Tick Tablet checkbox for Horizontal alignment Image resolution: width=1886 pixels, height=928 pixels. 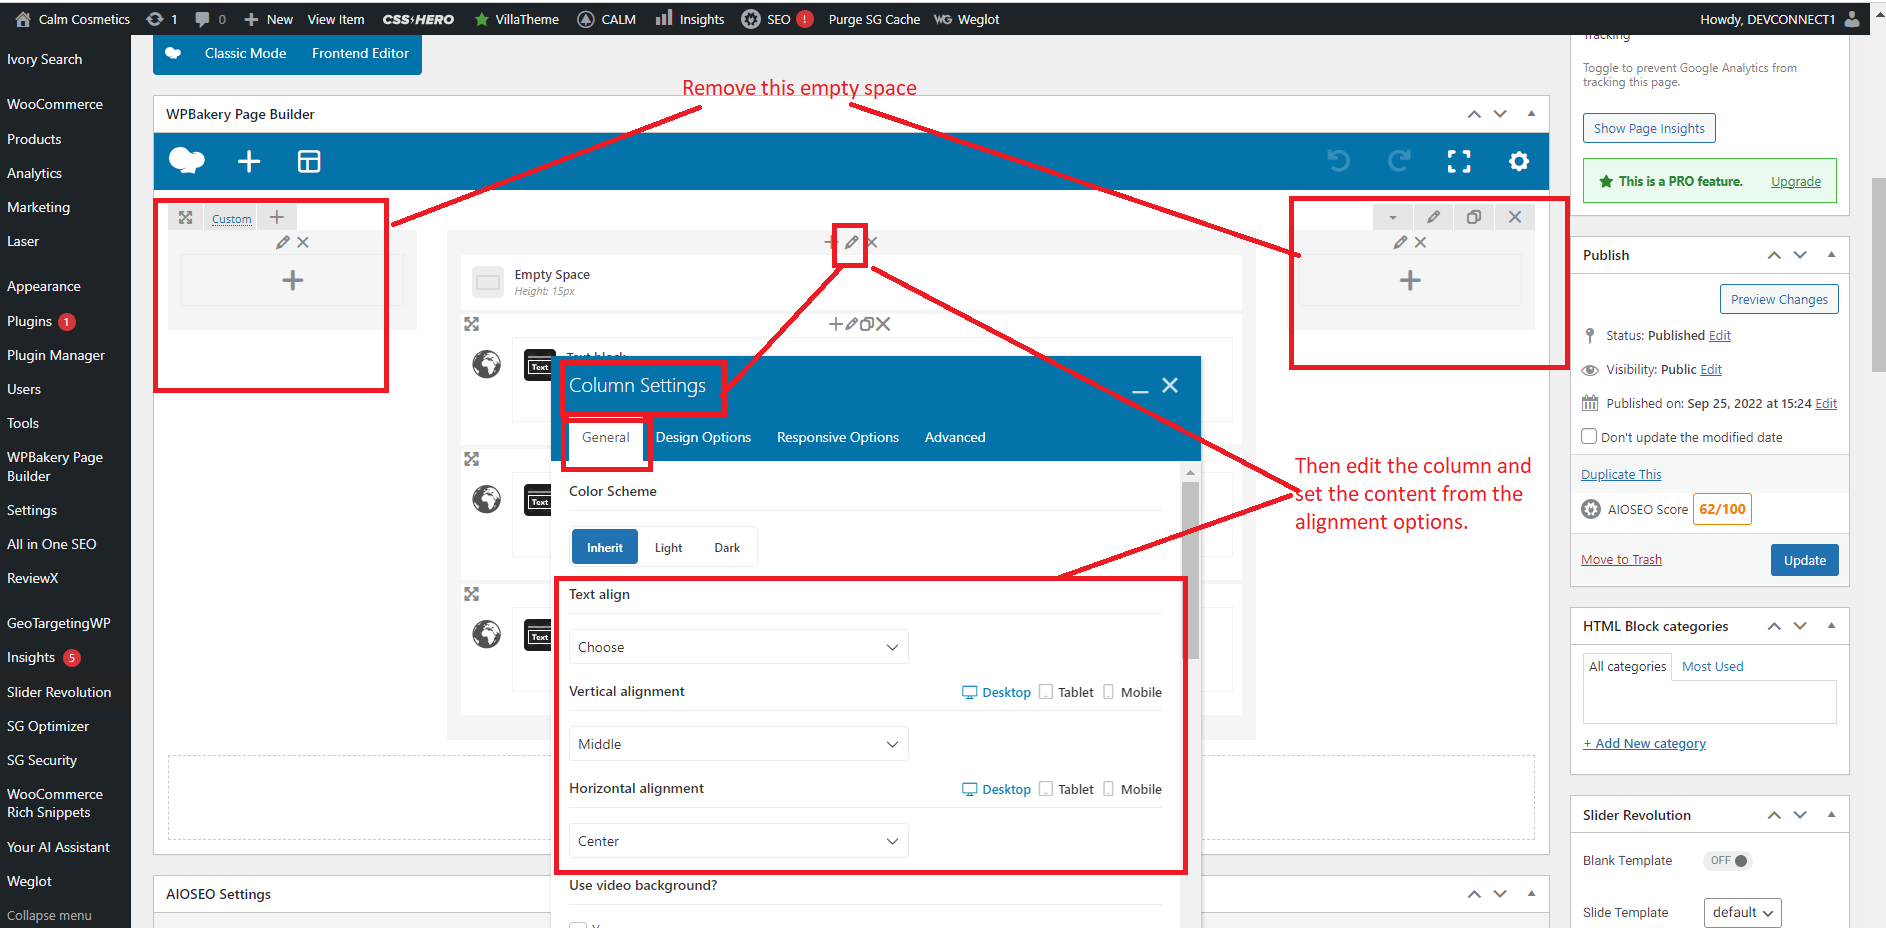point(1046,789)
